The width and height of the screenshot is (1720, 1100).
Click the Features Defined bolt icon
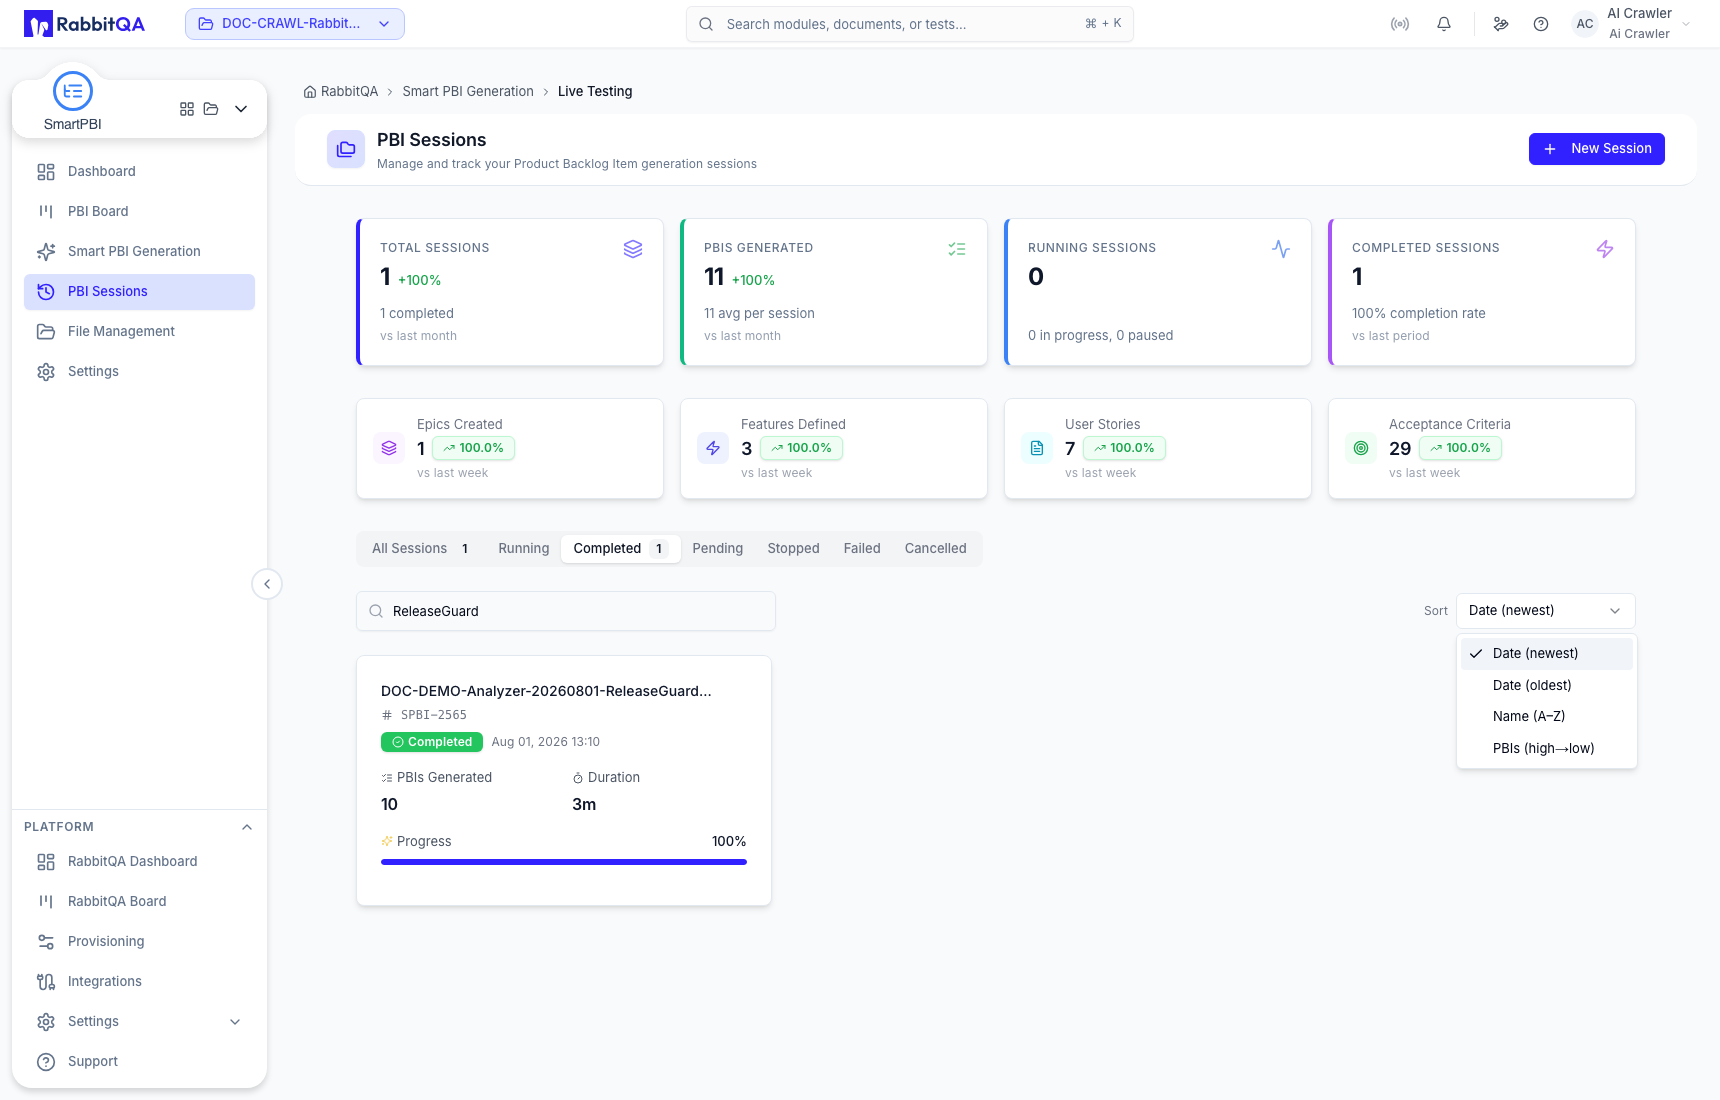point(713,448)
